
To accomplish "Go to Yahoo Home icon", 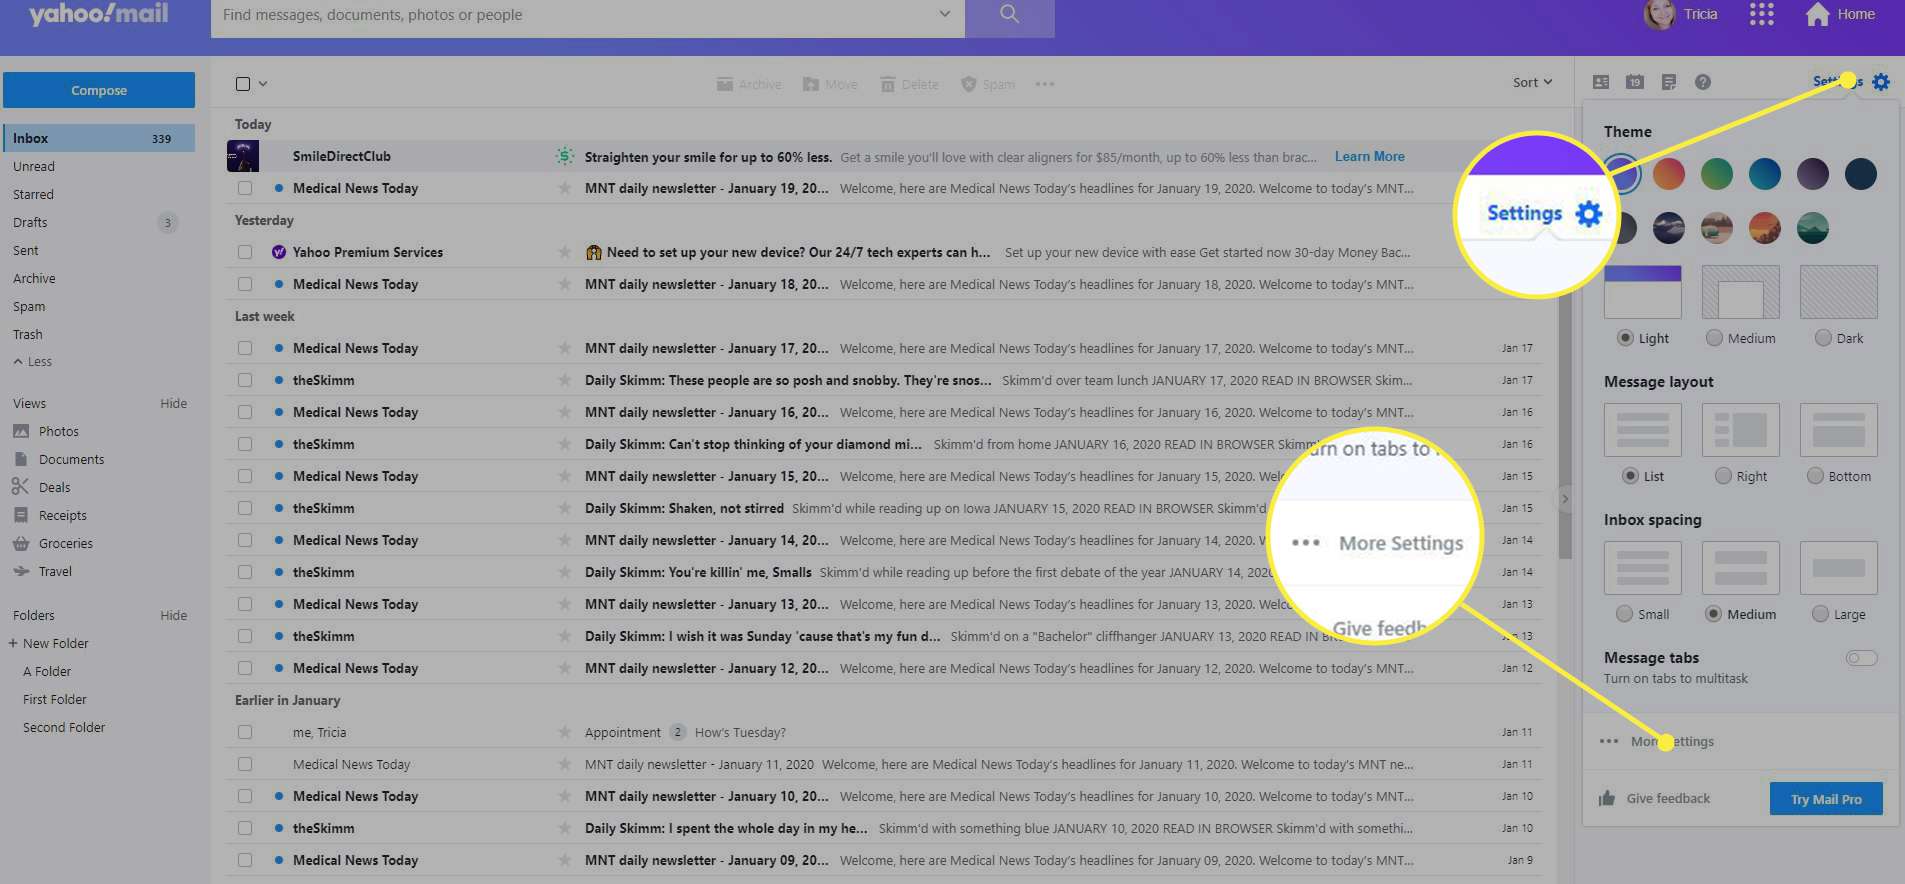I will tap(1817, 14).
